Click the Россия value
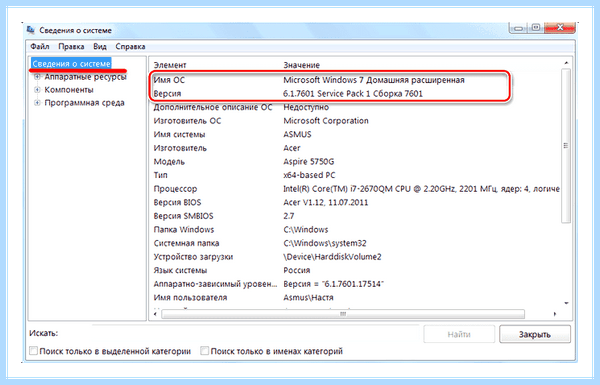This screenshot has height=385, width=600. tap(297, 271)
